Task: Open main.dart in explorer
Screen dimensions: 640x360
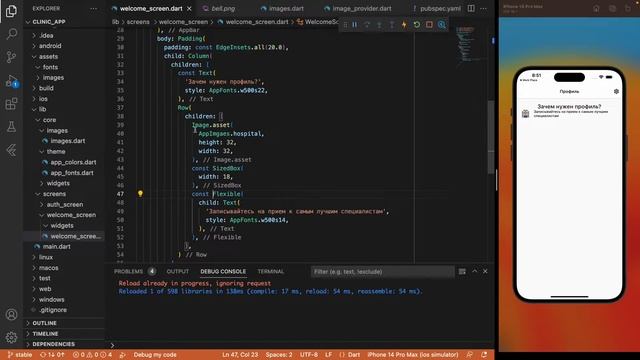Action: (56, 247)
